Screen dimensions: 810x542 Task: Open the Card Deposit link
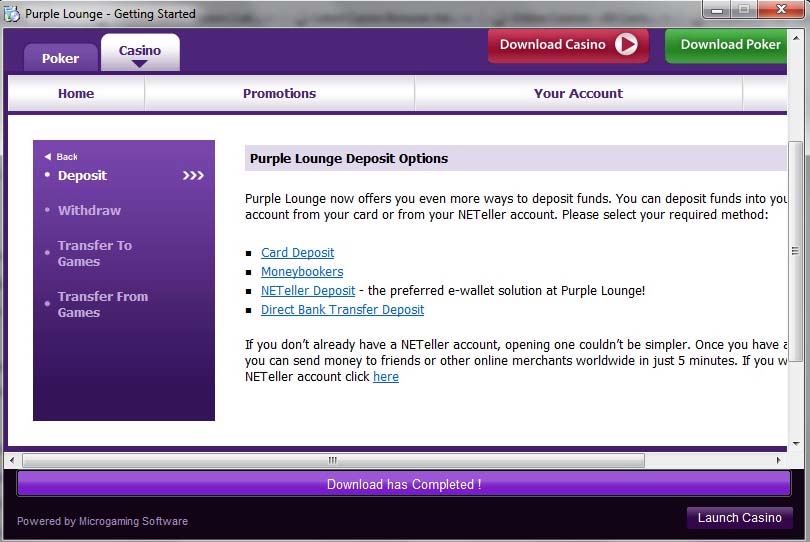(298, 253)
